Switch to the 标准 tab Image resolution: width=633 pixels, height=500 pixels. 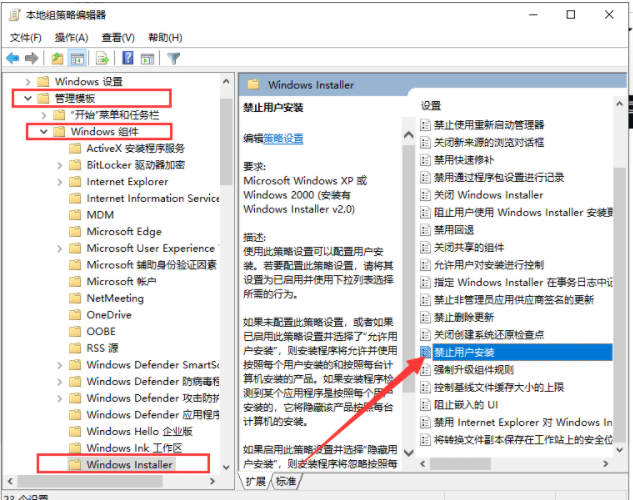286,481
